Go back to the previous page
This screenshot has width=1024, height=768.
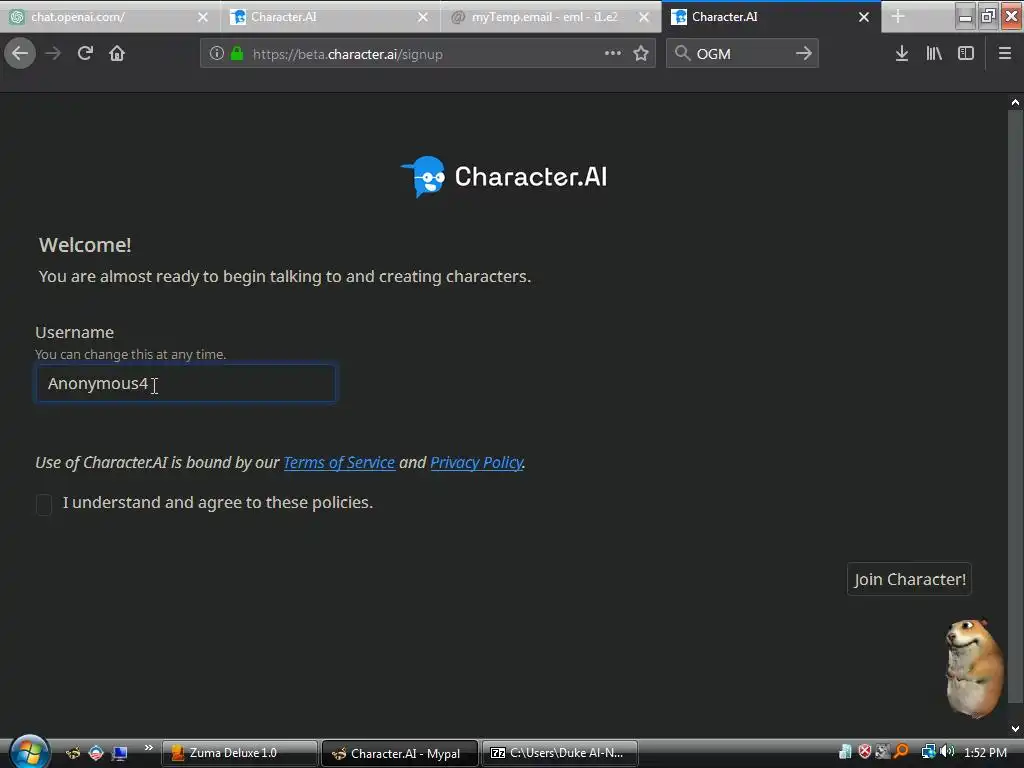pos(20,54)
